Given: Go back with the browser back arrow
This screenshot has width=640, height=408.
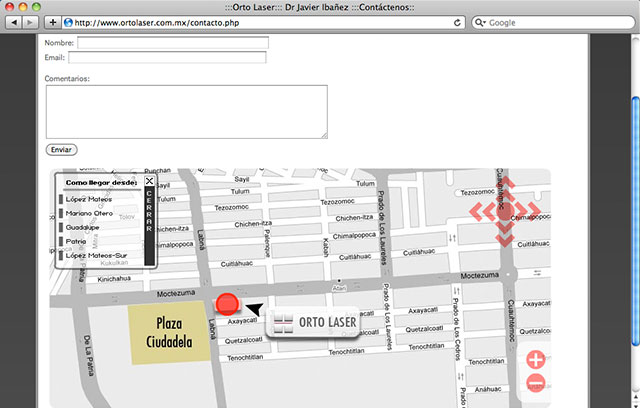Looking at the screenshot, I should pyautogui.click(x=14, y=22).
